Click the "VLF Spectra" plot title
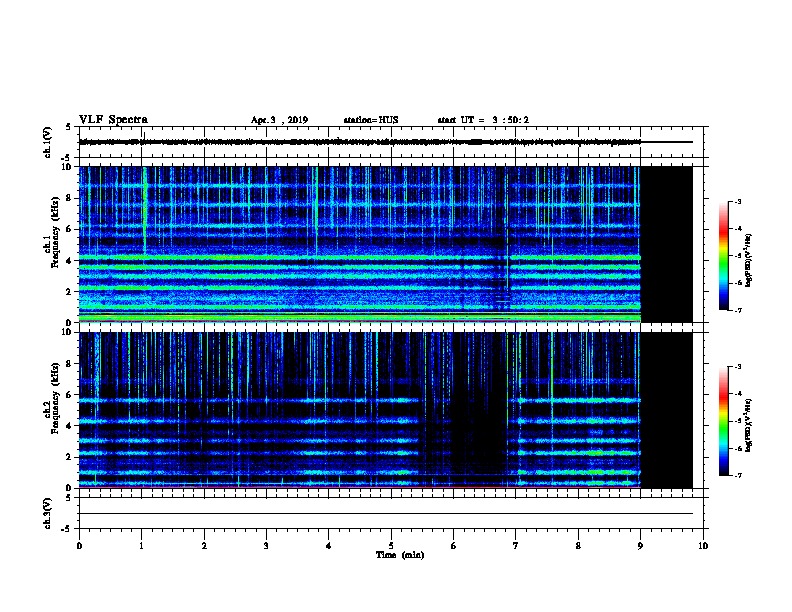The height and width of the screenshot is (612, 792). click(113, 120)
